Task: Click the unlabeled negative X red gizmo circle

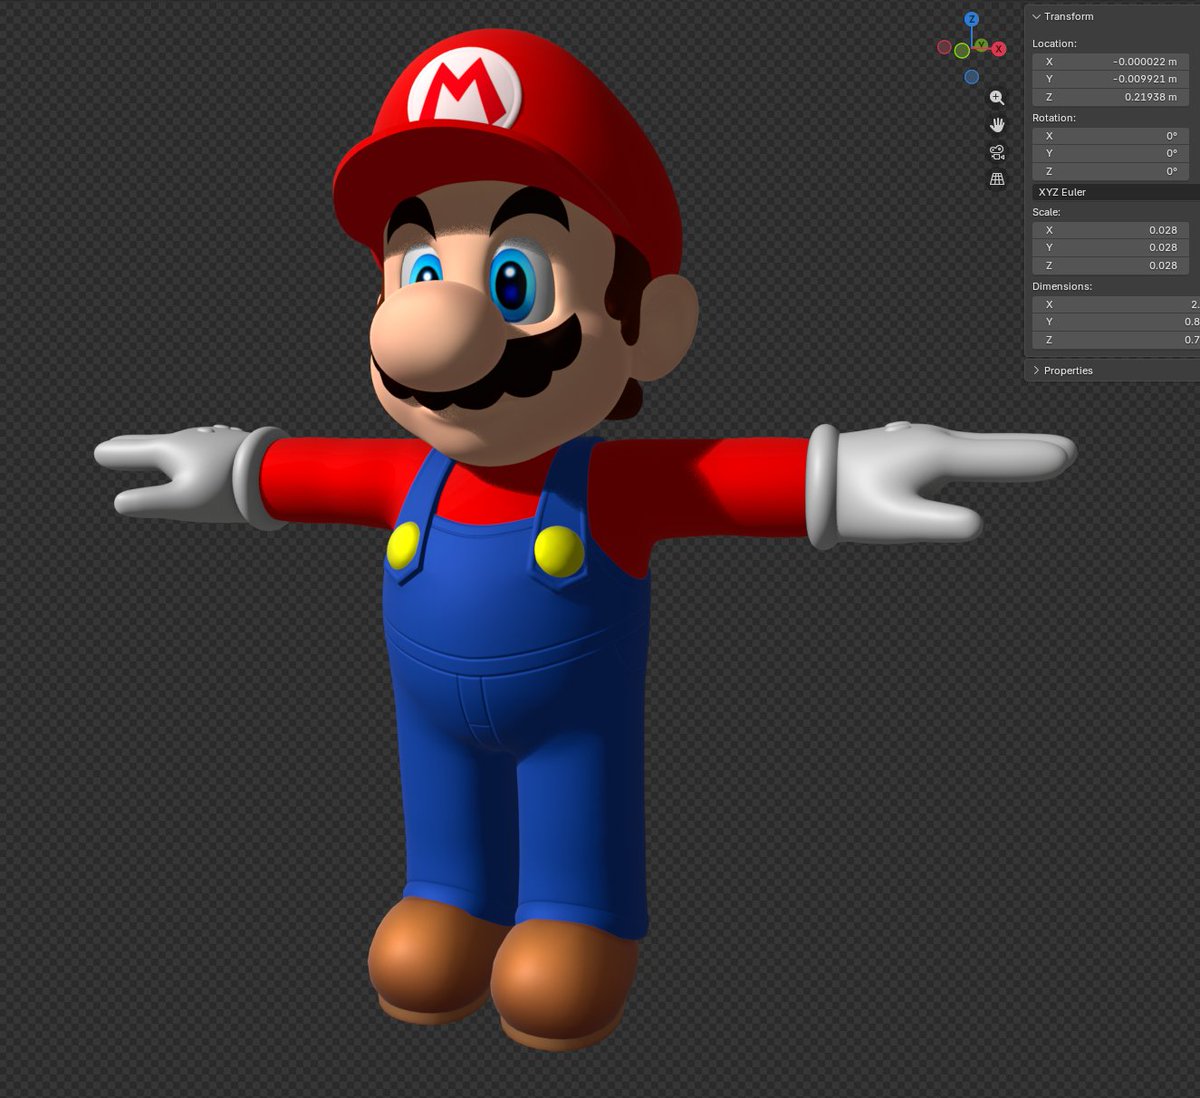Action: click(x=944, y=47)
